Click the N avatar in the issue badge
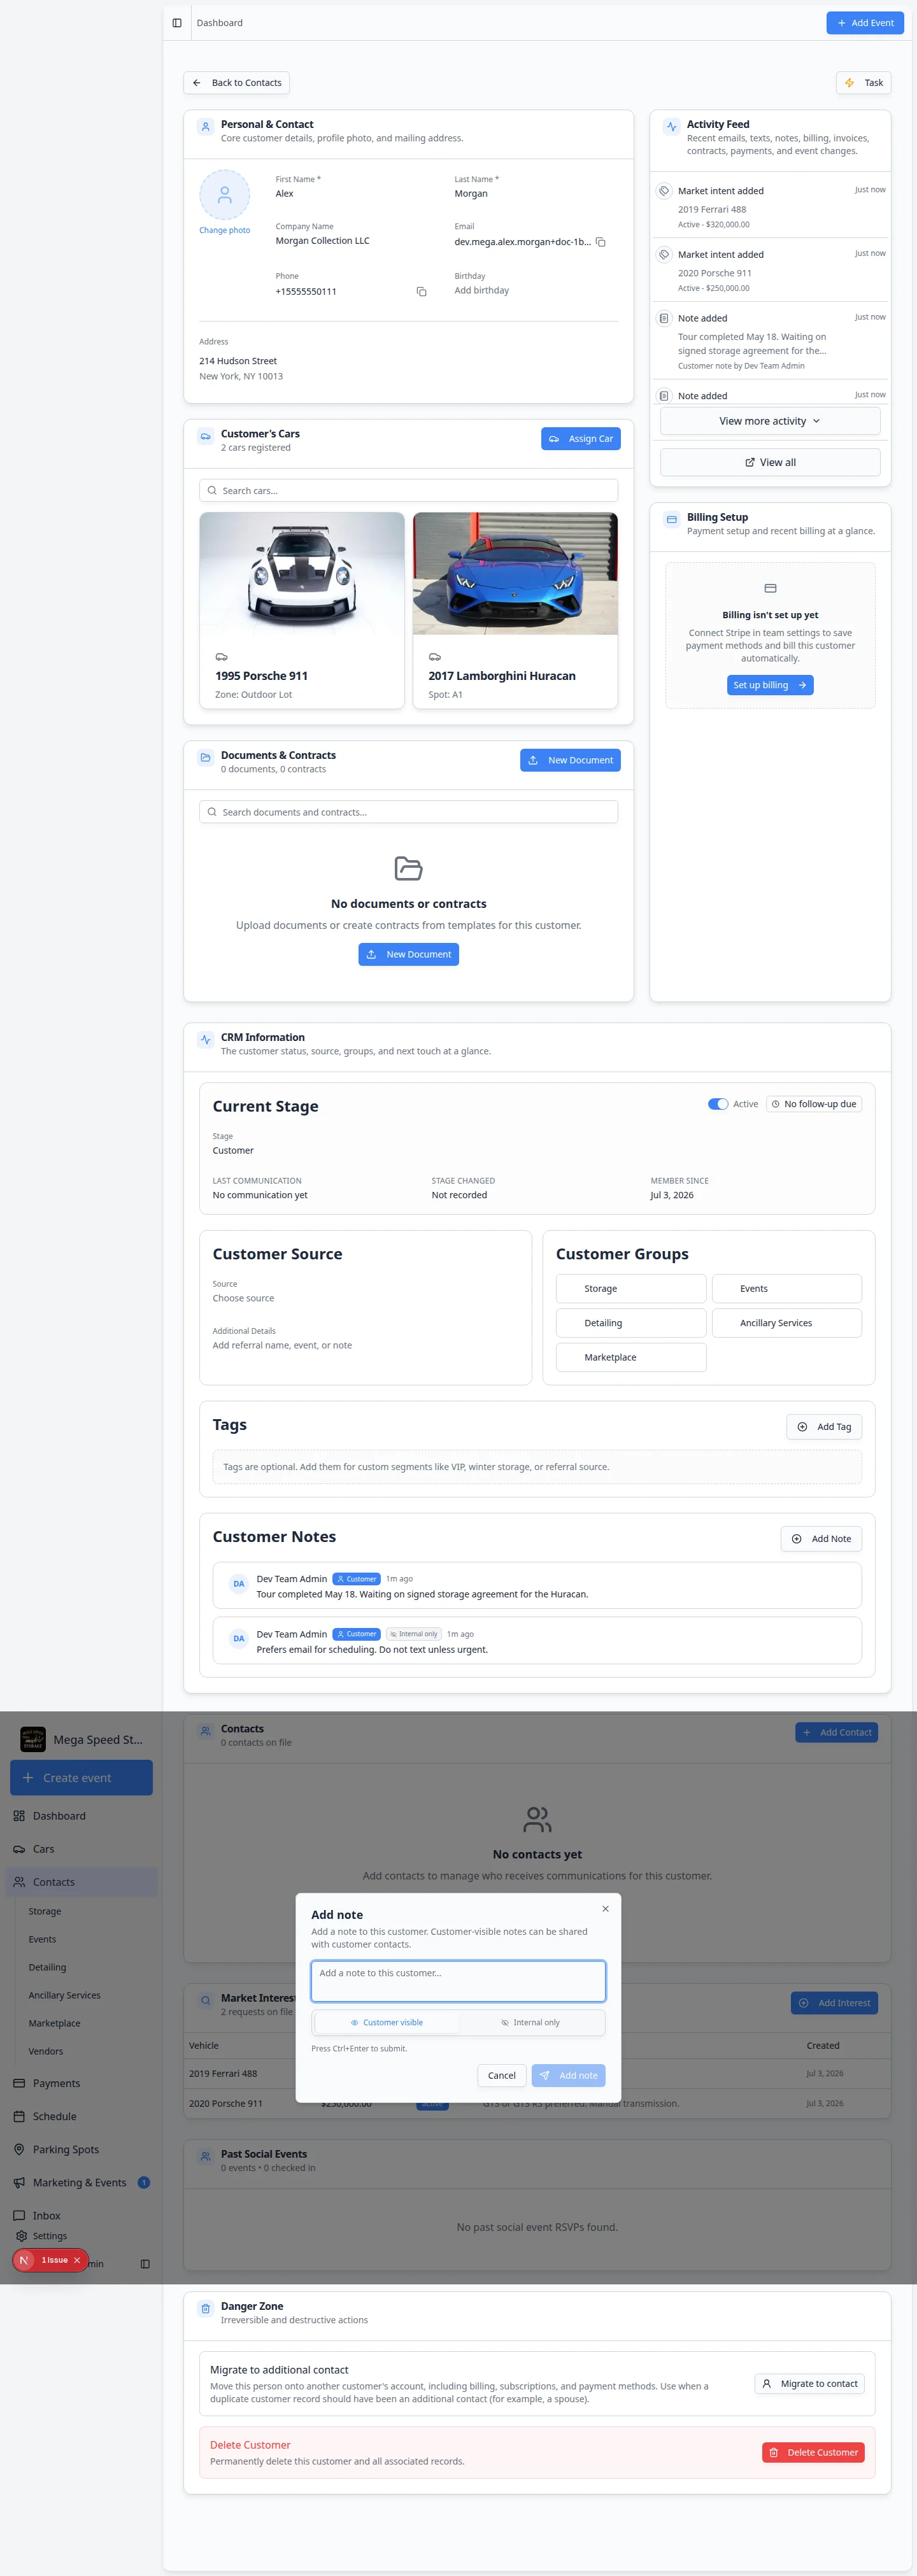 [x=24, y=2260]
